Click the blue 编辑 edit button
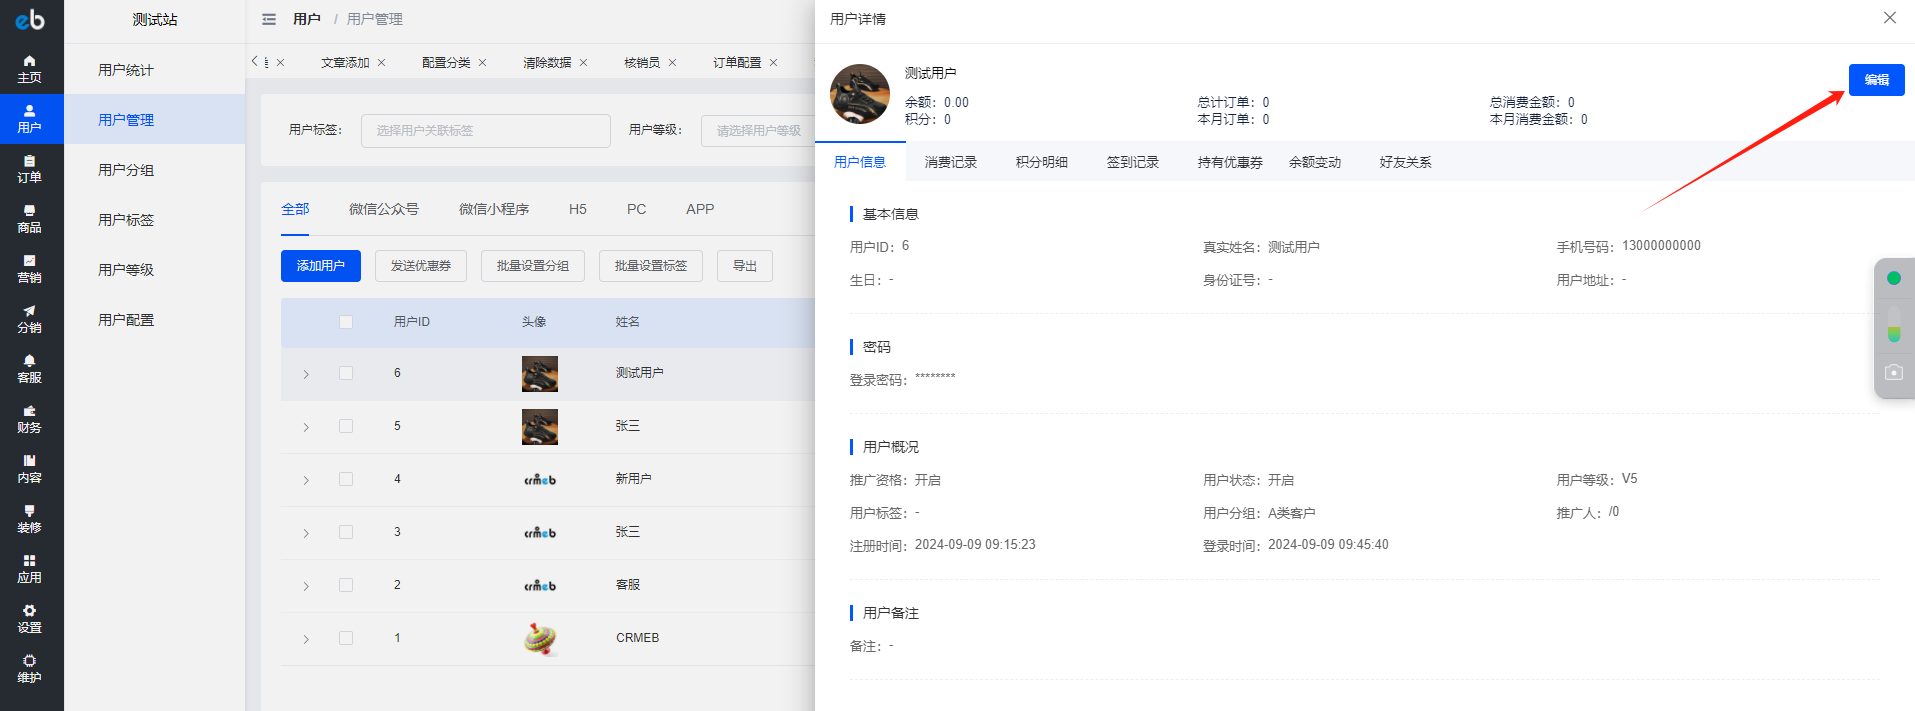The width and height of the screenshot is (1915, 711). (x=1876, y=80)
